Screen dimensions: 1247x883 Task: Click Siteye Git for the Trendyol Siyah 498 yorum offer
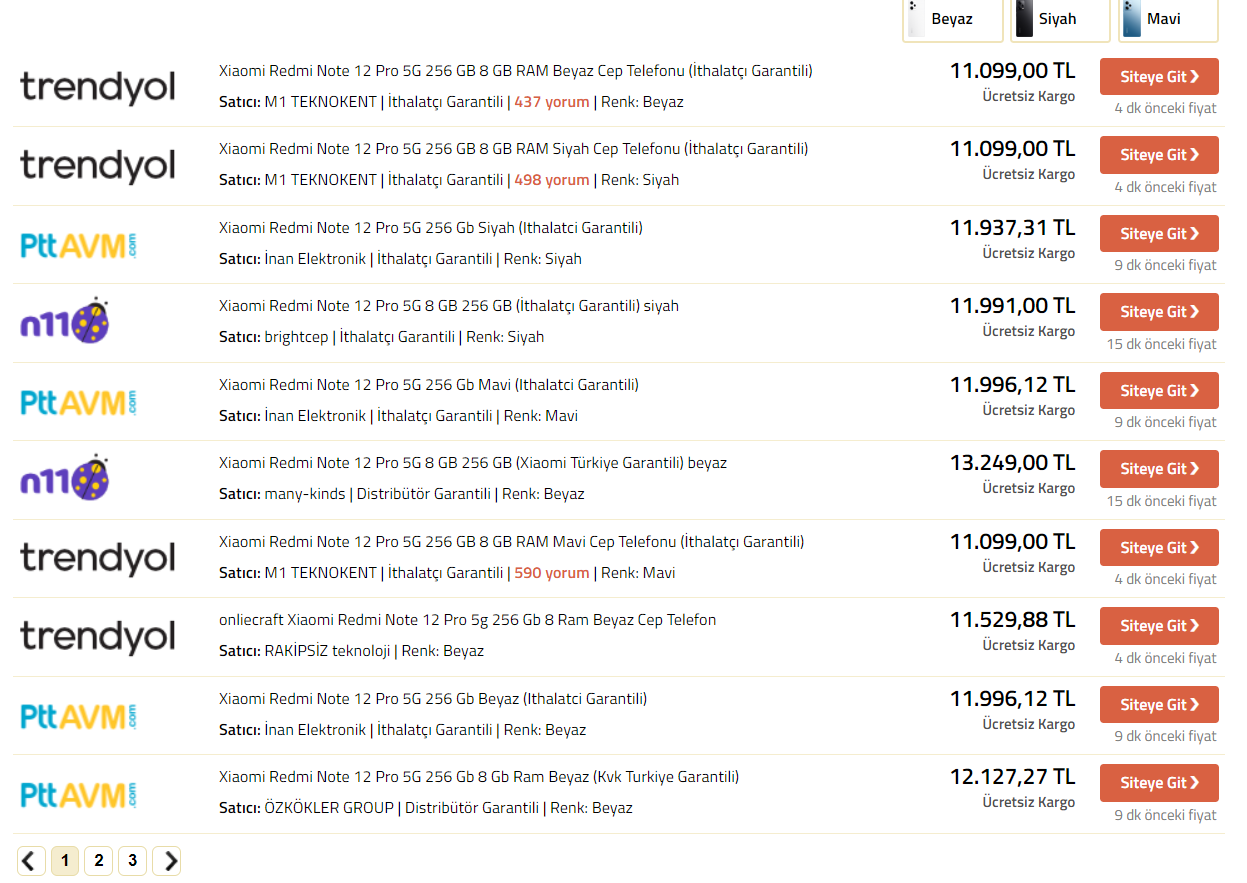pos(1159,155)
